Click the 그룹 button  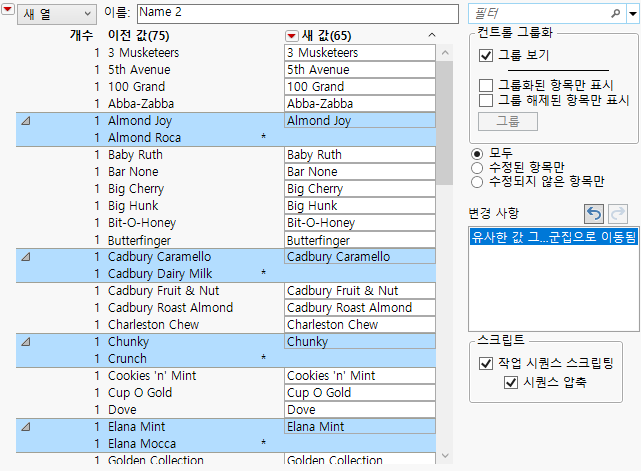[508, 121]
